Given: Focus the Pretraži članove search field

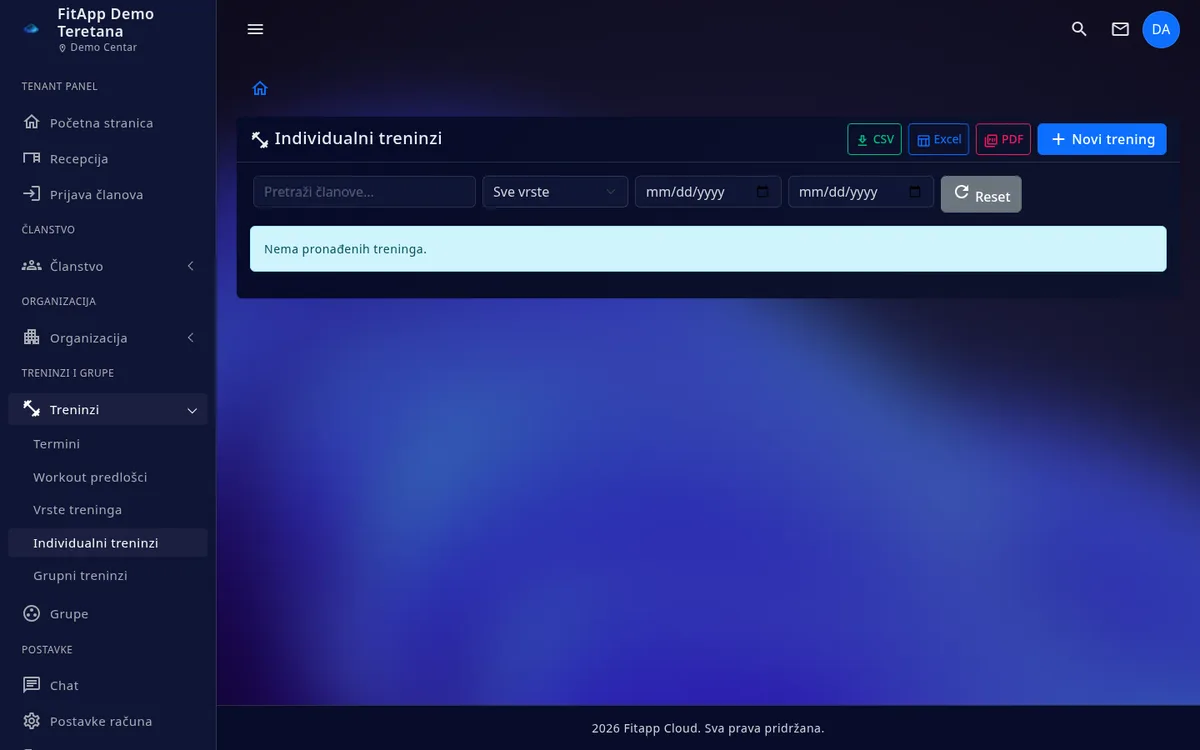Looking at the screenshot, I should [x=364, y=192].
